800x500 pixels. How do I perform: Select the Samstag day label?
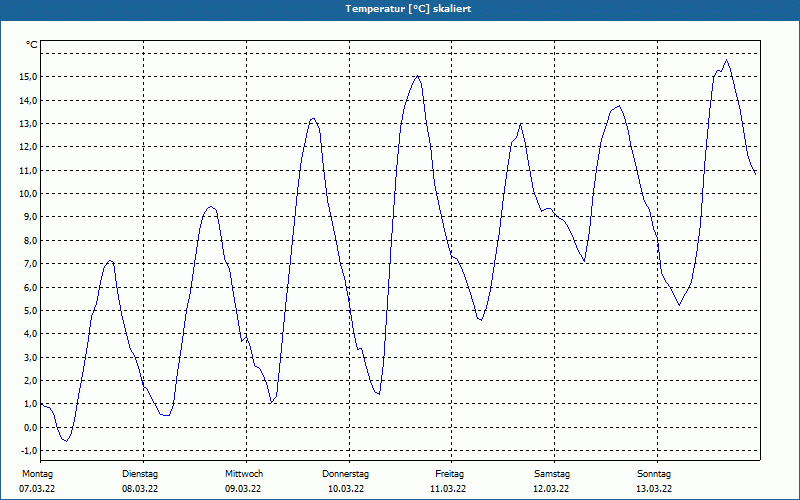pyautogui.click(x=552, y=474)
